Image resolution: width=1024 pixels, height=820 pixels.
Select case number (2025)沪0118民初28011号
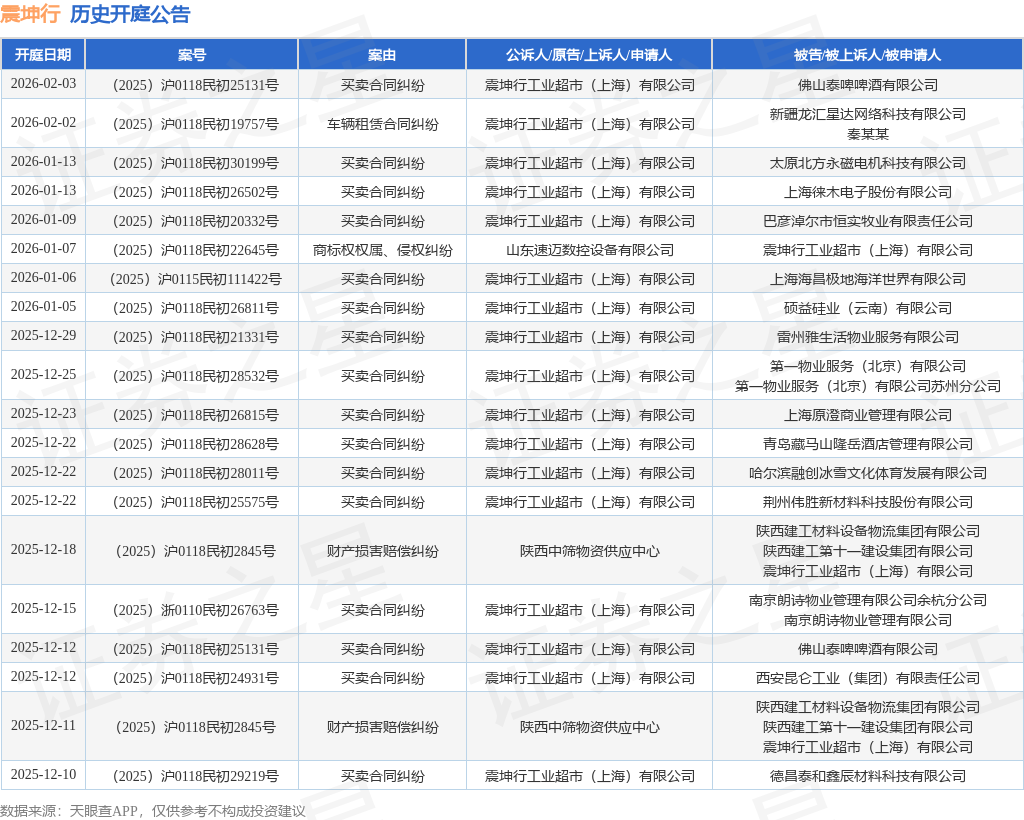coord(195,473)
